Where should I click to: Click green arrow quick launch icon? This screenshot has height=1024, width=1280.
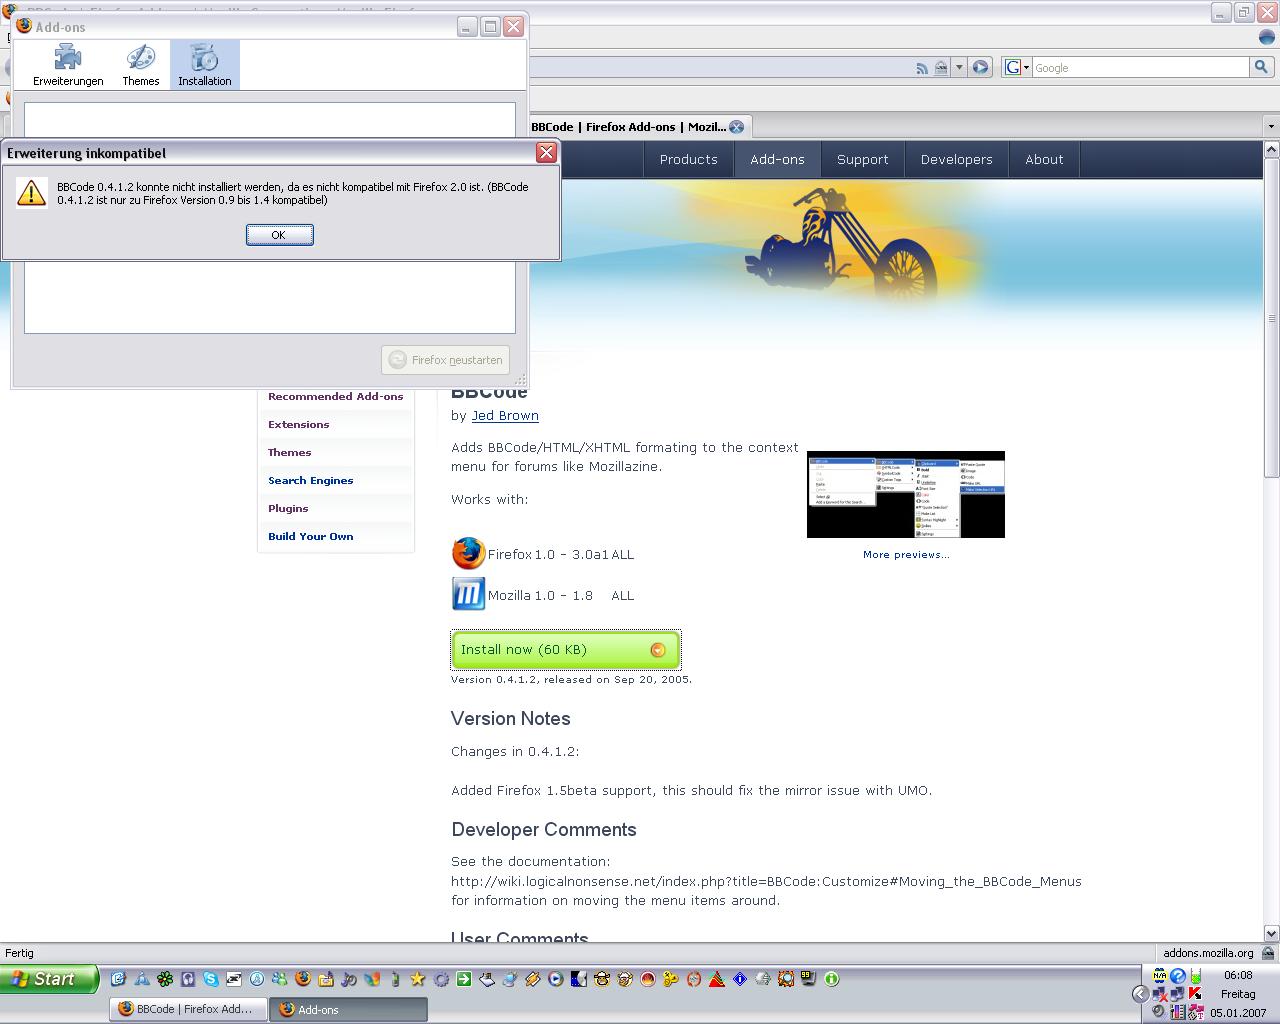tap(464, 979)
